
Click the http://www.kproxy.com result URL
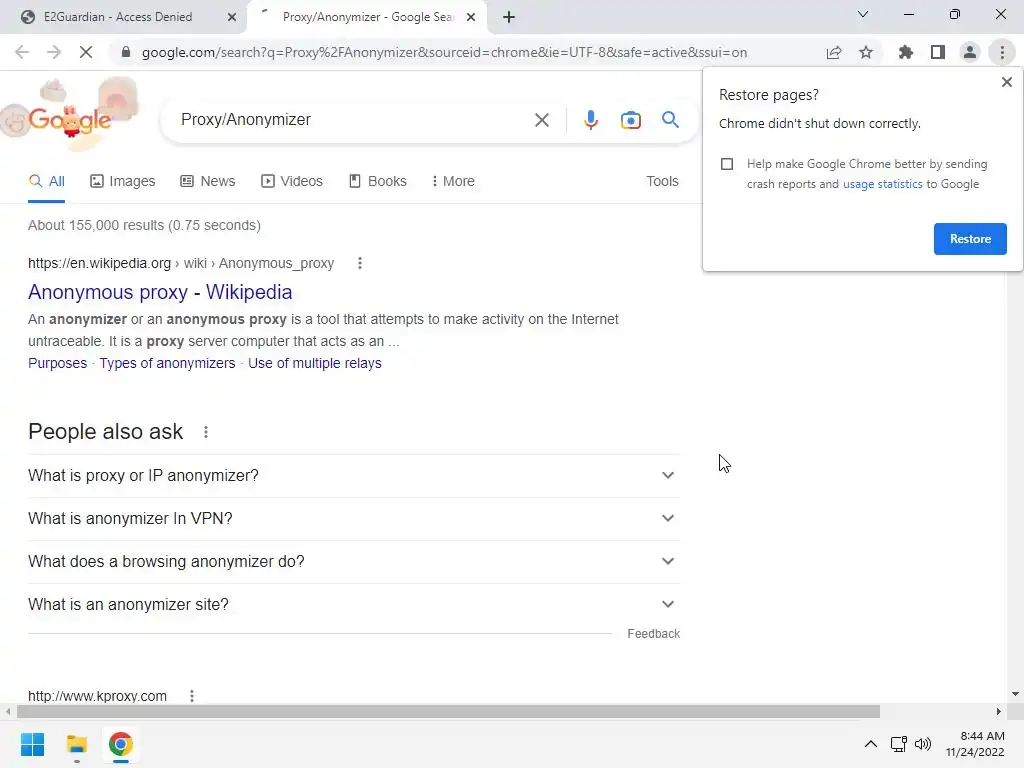(97, 696)
